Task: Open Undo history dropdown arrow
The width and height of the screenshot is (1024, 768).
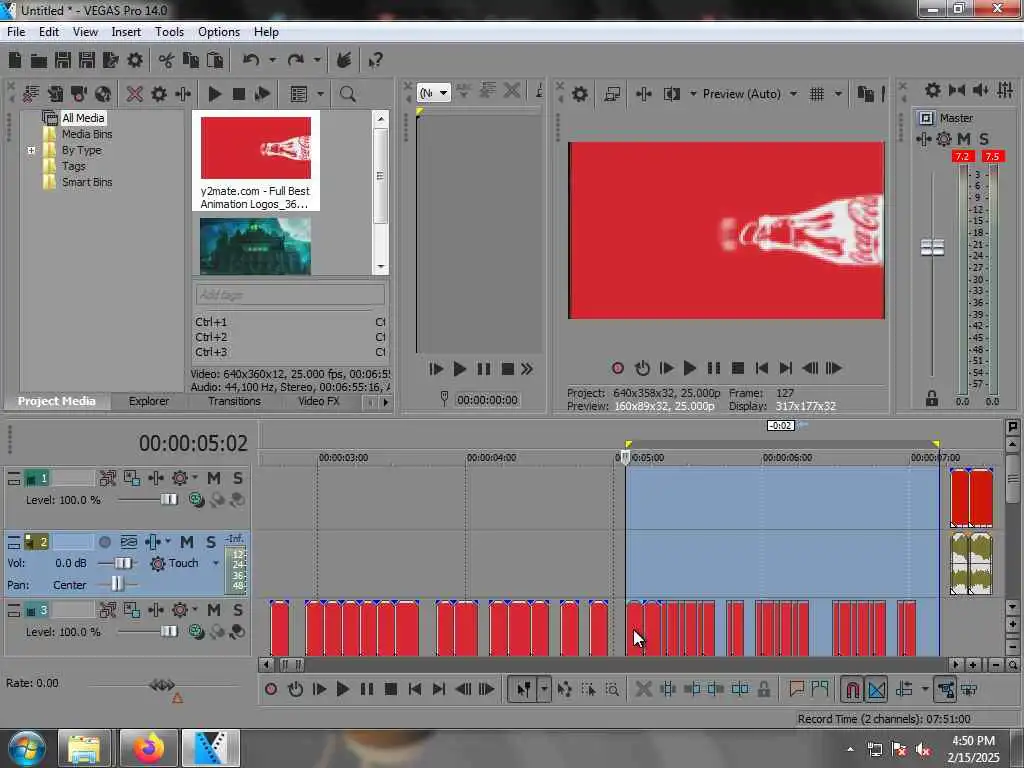Action: (272, 61)
